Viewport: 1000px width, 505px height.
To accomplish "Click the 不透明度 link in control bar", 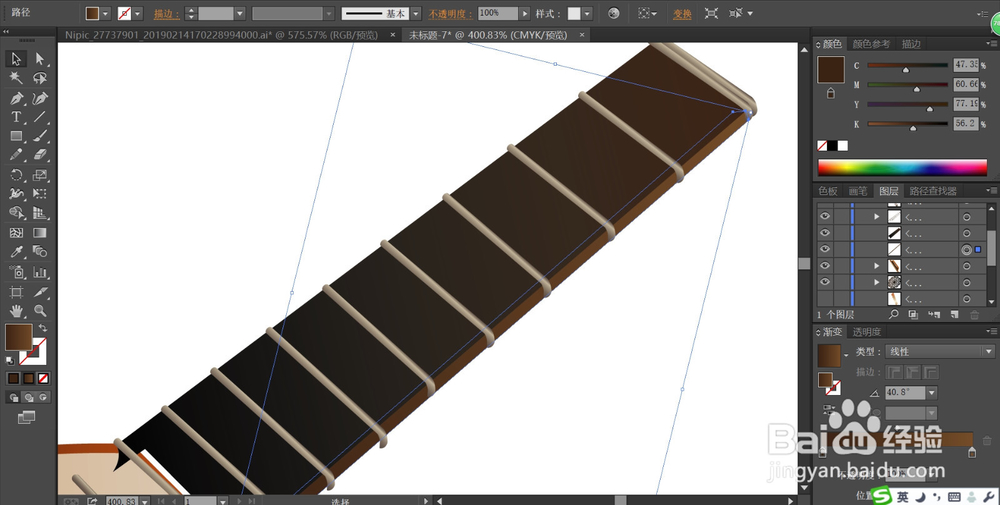I will (451, 13).
